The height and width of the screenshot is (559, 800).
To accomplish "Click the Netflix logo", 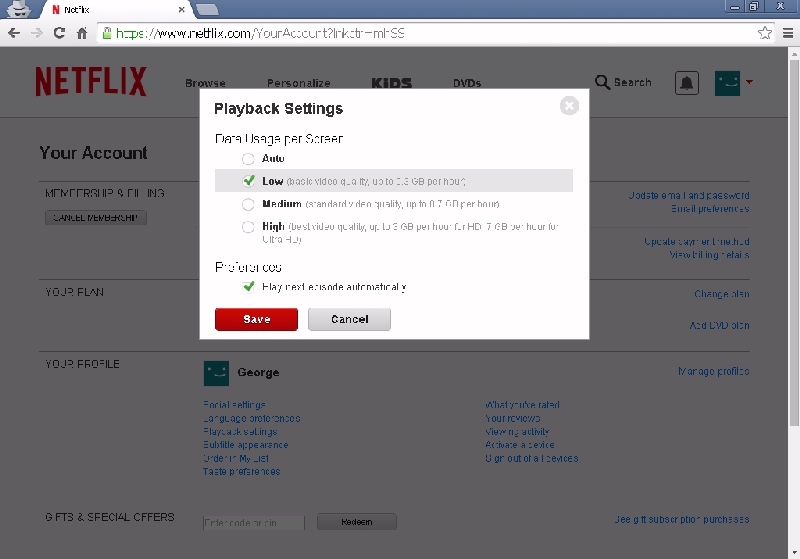I will [x=91, y=82].
